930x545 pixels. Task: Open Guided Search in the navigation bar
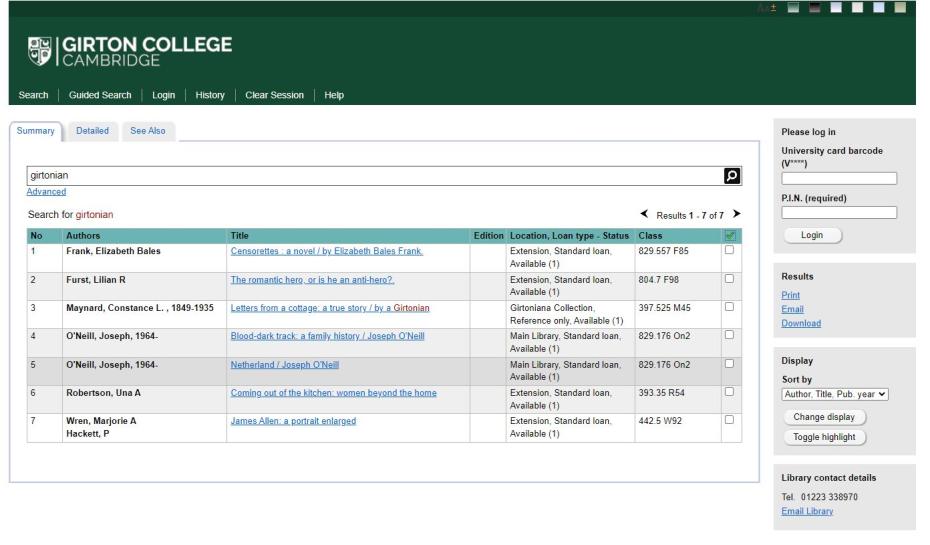(x=100, y=95)
